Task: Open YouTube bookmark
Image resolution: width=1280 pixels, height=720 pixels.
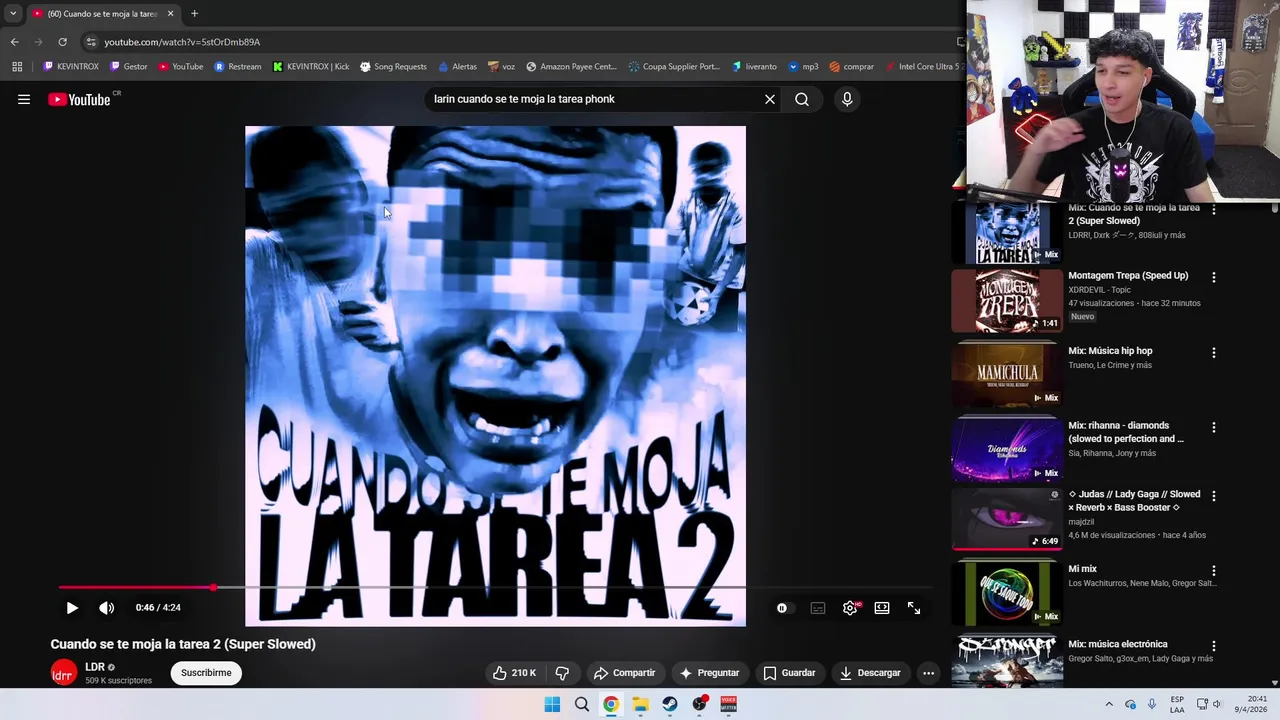Action: (181, 67)
